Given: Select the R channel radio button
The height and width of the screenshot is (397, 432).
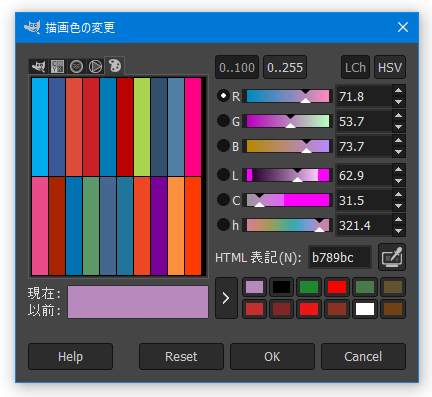Looking at the screenshot, I should tap(223, 96).
